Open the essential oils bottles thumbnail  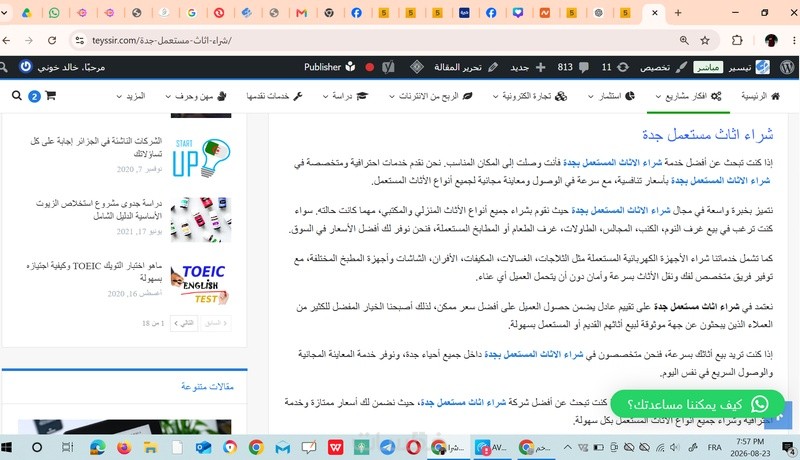coord(201,220)
